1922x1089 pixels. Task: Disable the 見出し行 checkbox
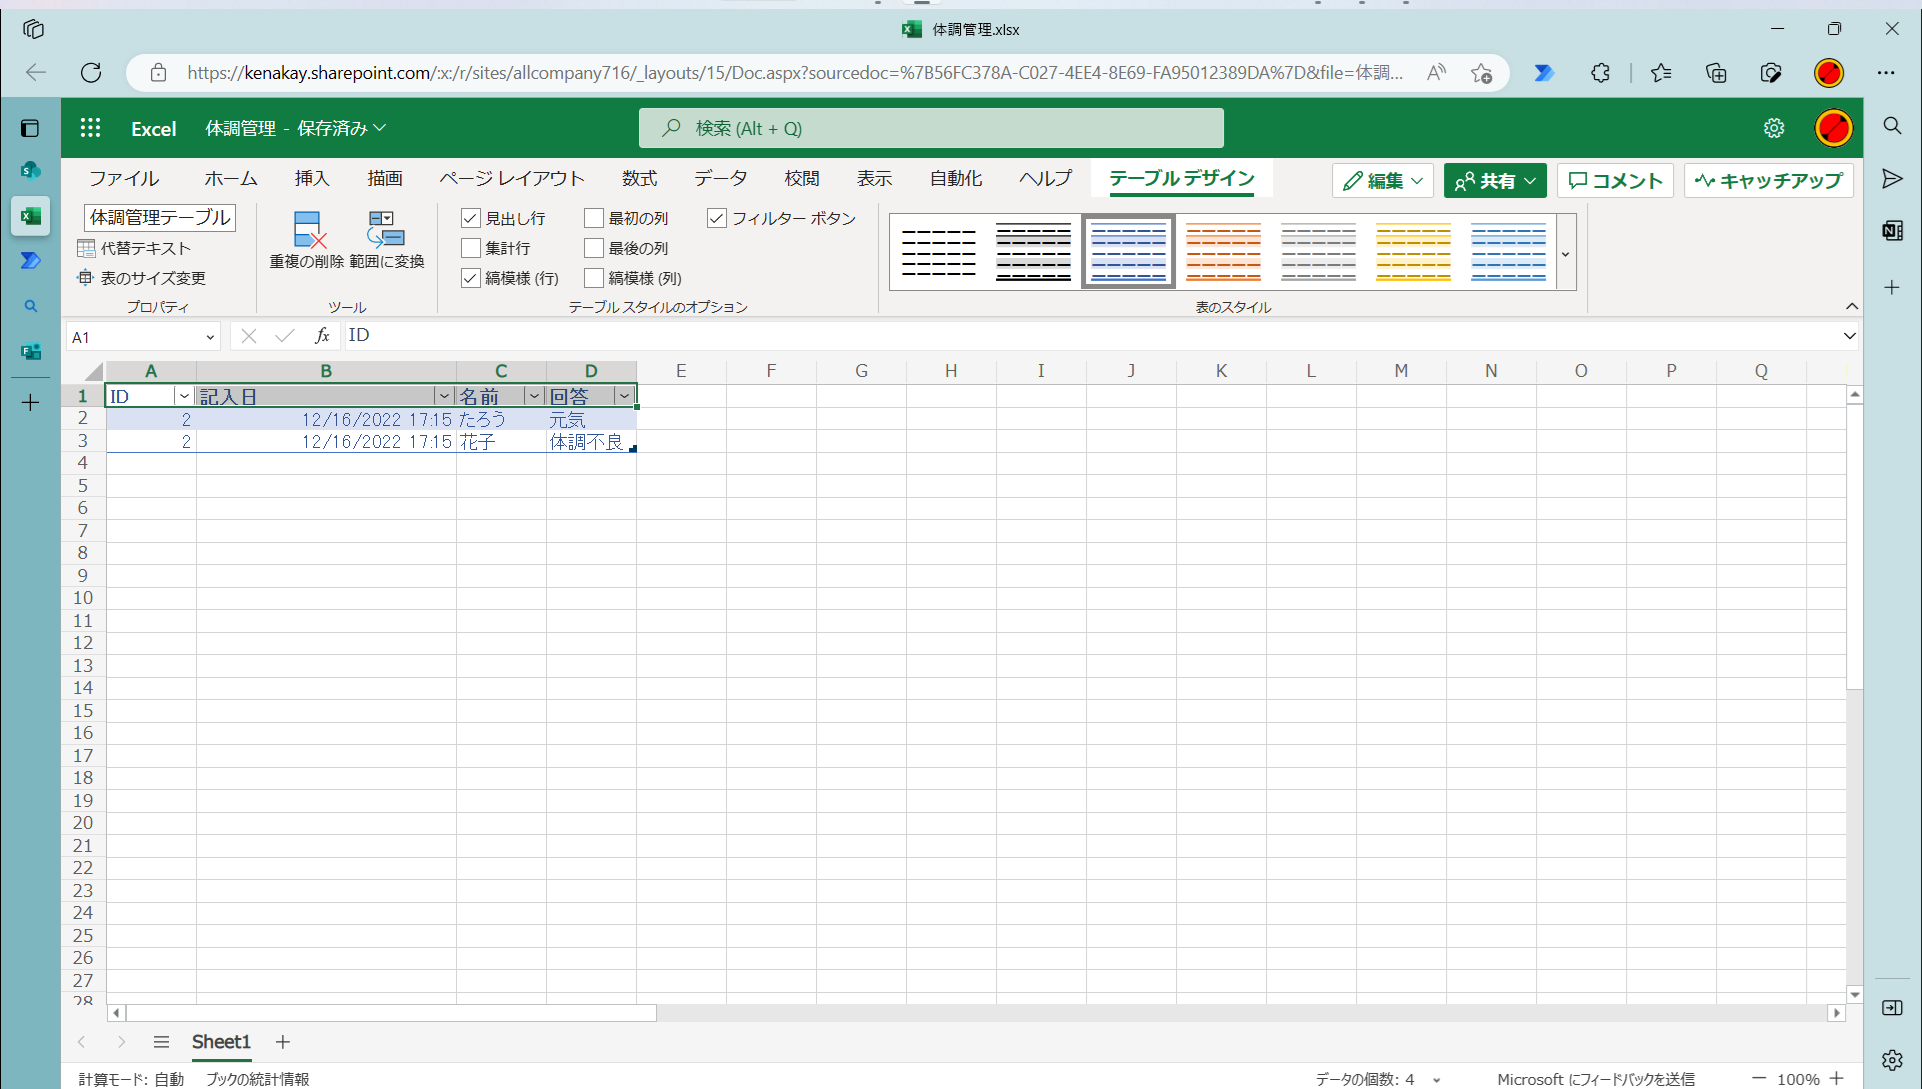coord(470,217)
